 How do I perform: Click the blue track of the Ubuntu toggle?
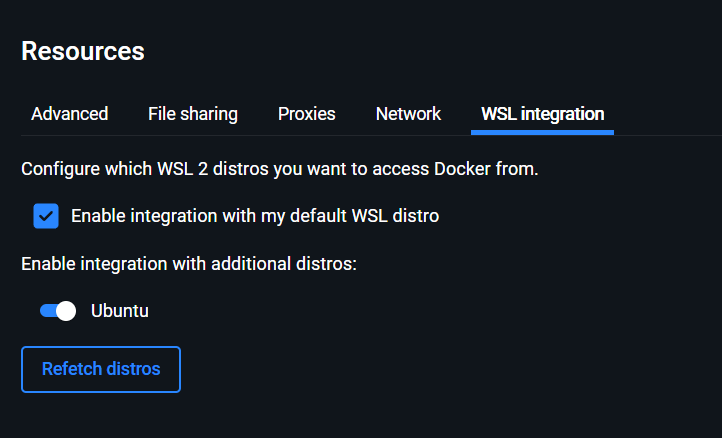(48, 311)
